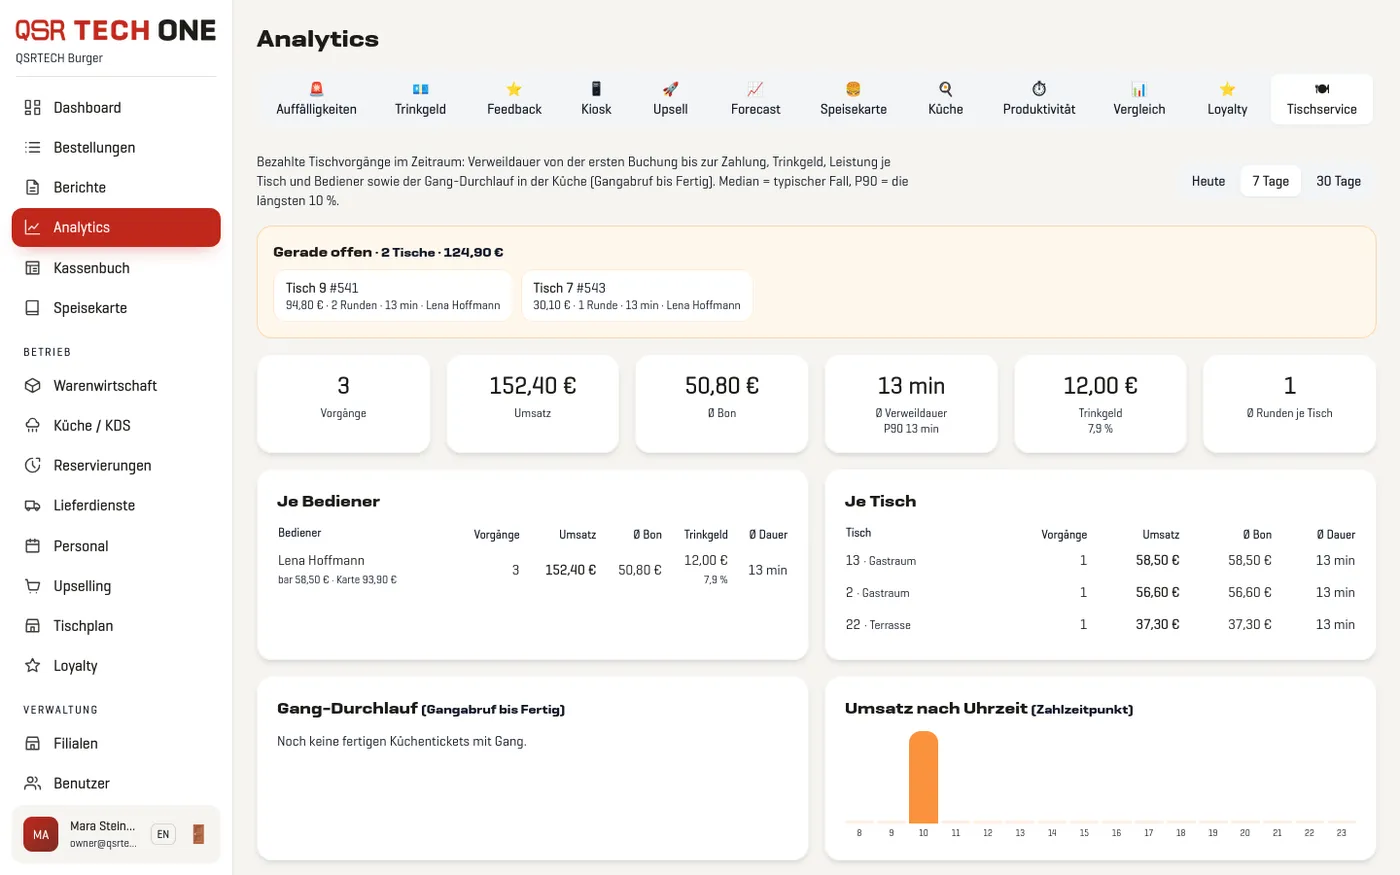Select the Tischservice tab
The width and height of the screenshot is (1400, 875).
click(1322, 99)
